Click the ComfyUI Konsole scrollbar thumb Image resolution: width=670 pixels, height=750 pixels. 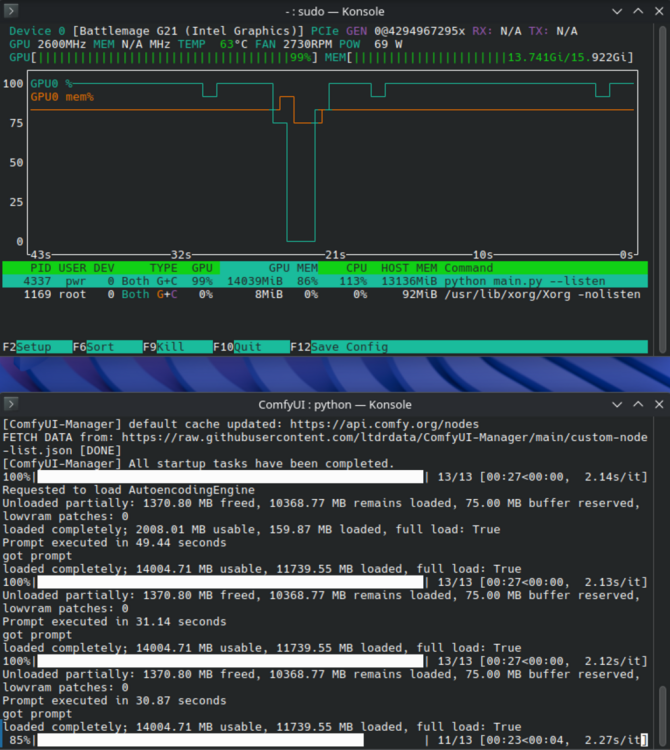click(x=662, y=716)
